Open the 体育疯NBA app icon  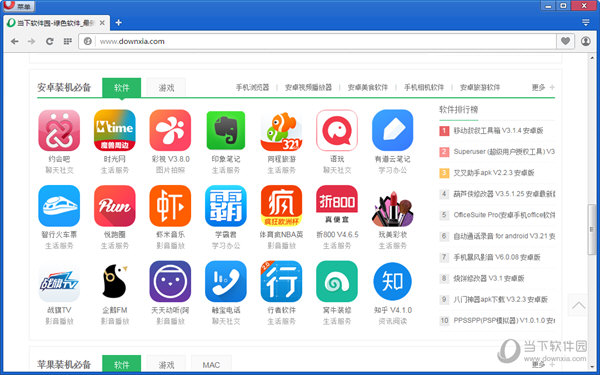coord(281,206)
